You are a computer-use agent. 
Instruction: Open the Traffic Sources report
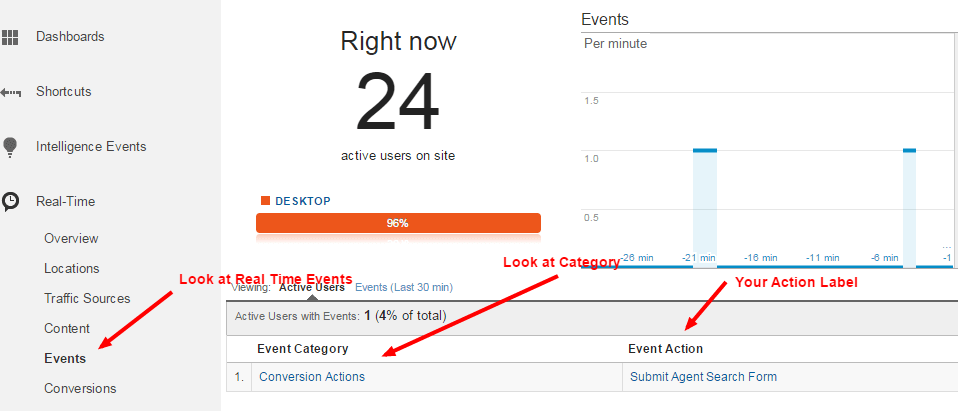(87, 298)
